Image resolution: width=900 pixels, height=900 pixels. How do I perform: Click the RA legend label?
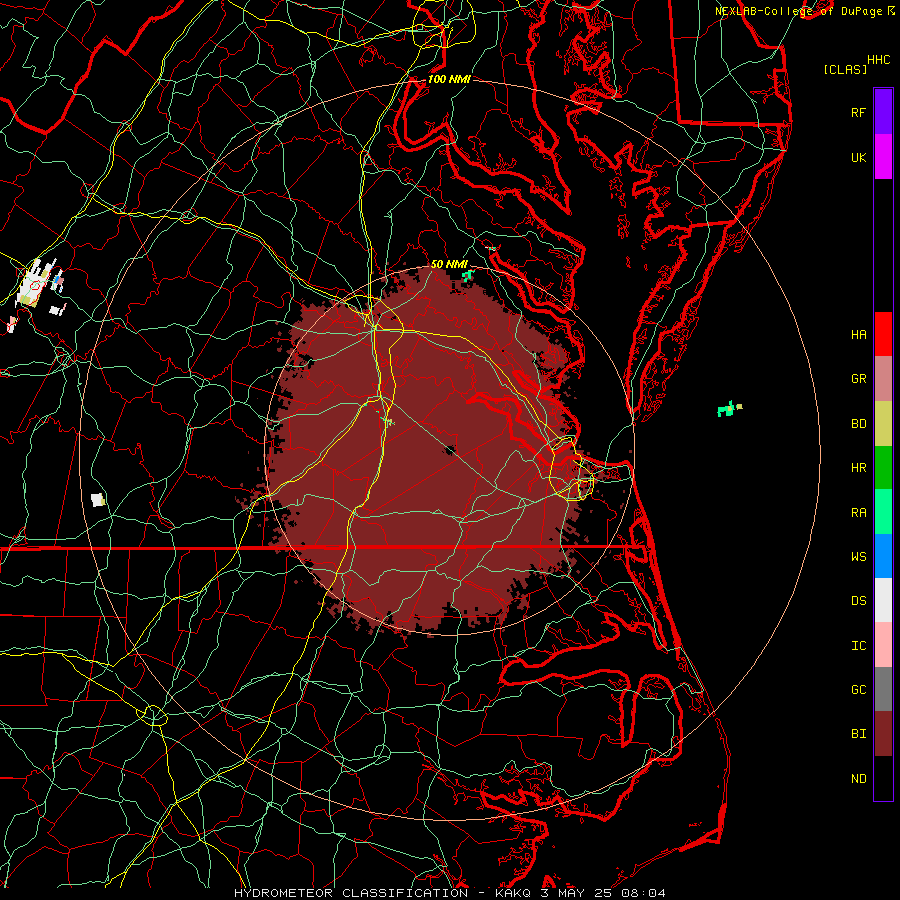pyautogui.click(x=858, y=513)
